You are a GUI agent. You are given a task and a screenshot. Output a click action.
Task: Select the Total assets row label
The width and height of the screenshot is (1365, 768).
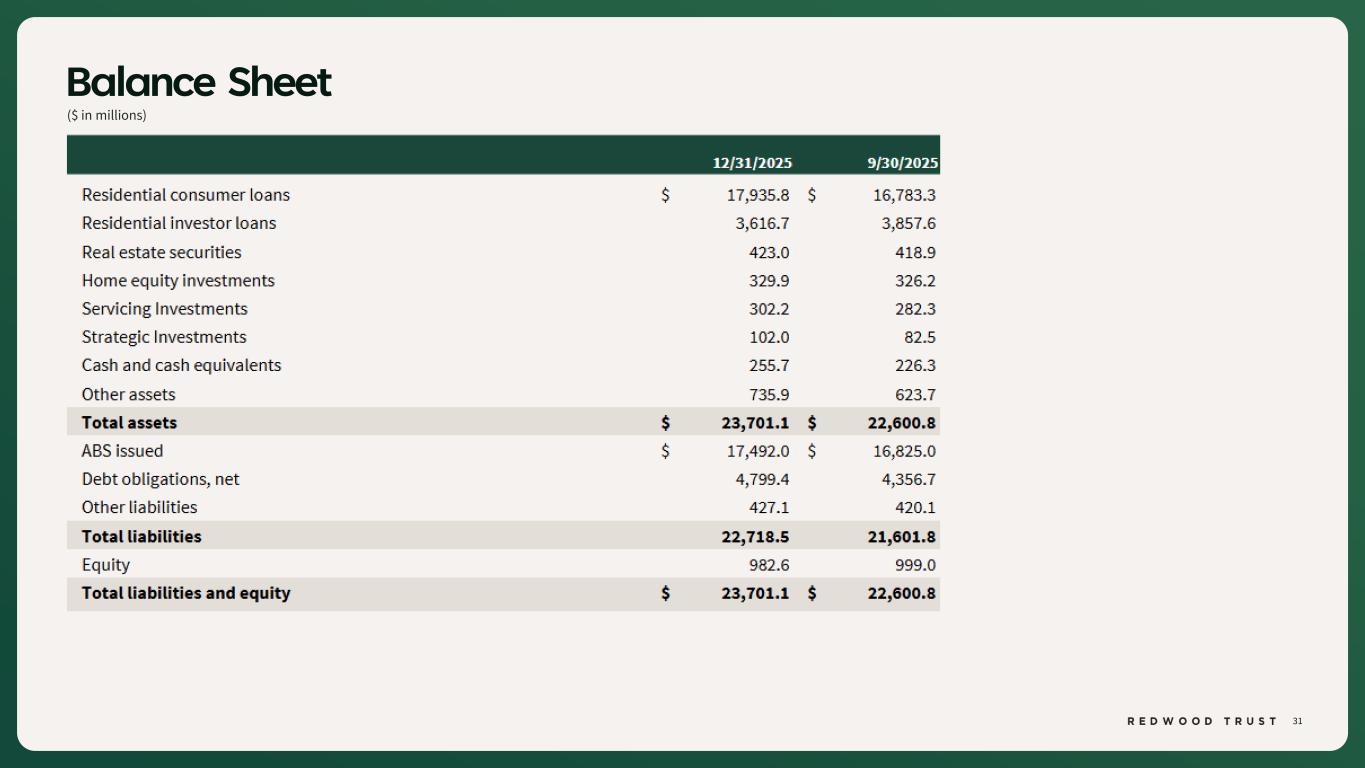tap(129, 423)
